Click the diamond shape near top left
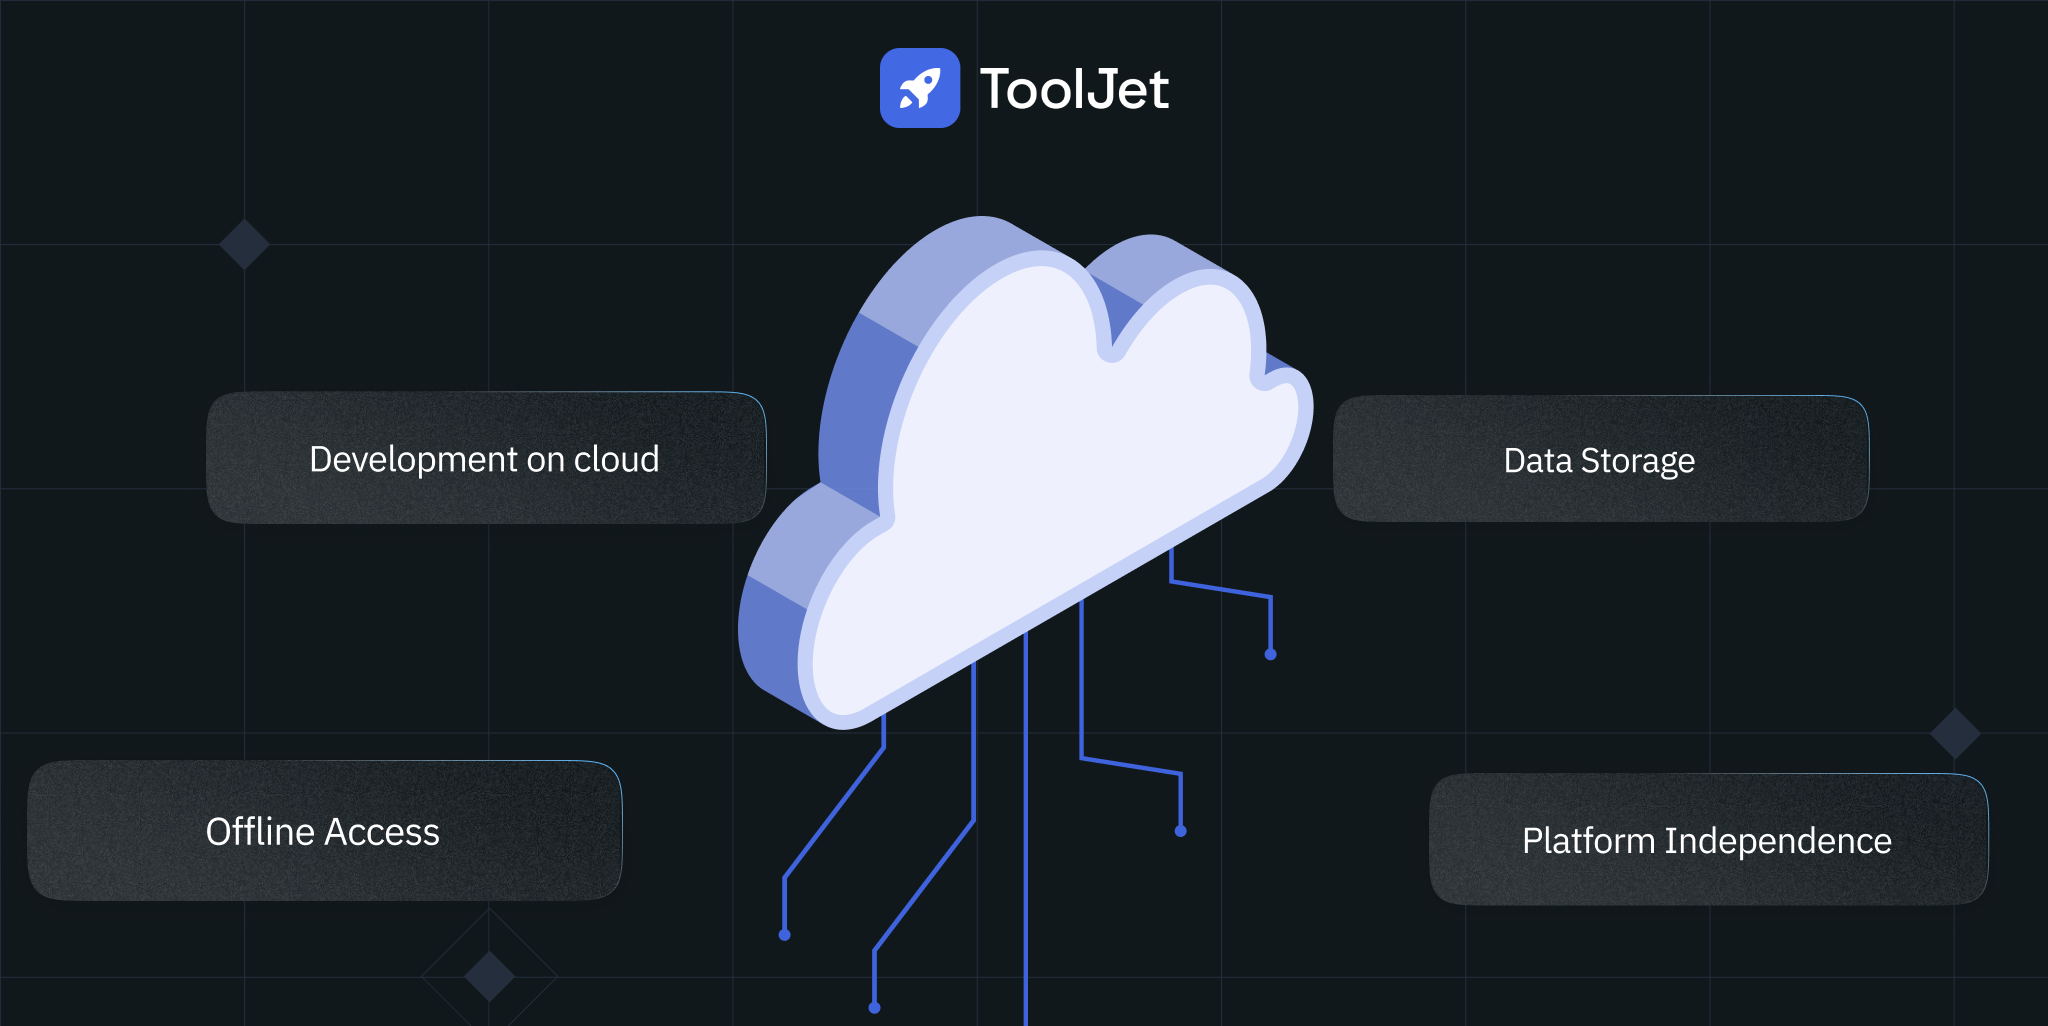This screenshot has width=2048, height=1026. pyautogui.click(x=243, y=243)
